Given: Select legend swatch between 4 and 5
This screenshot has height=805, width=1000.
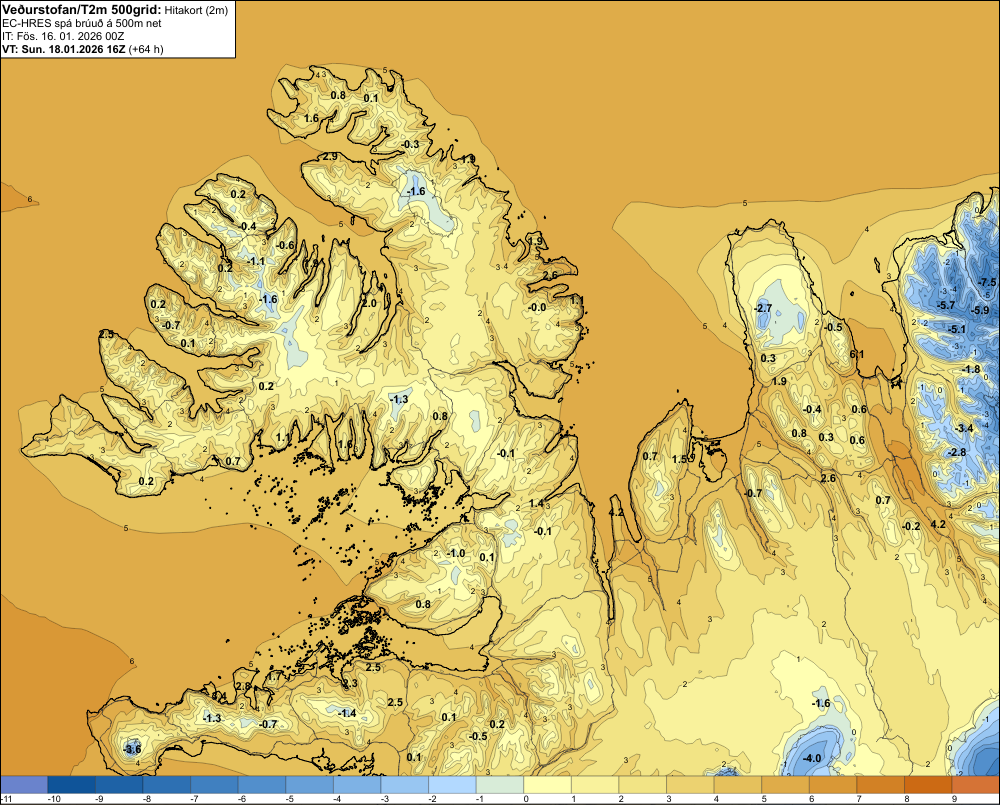Looking at the screenshot, I should click(738, 784).
